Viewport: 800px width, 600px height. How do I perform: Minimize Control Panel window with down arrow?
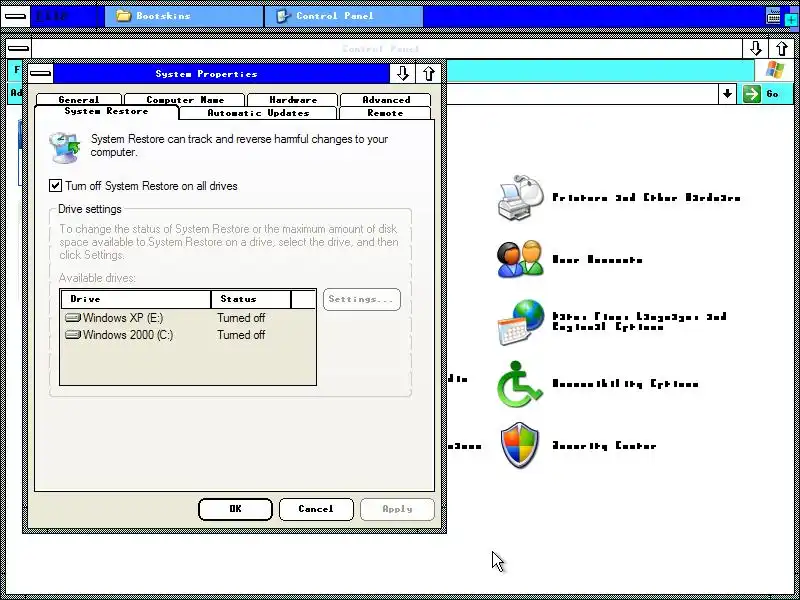pos(756,49)
